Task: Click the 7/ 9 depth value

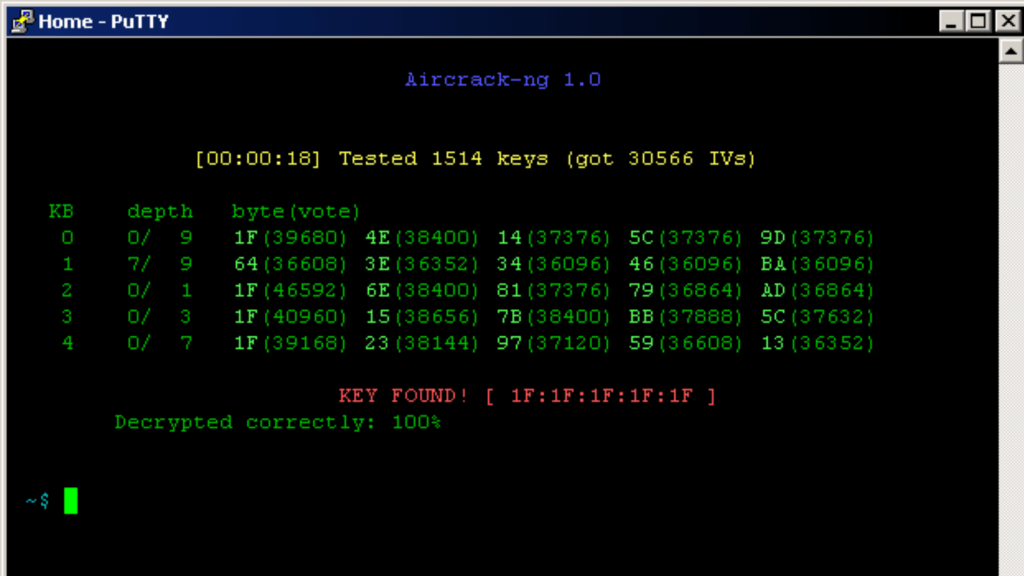Action: click(160, 264)
